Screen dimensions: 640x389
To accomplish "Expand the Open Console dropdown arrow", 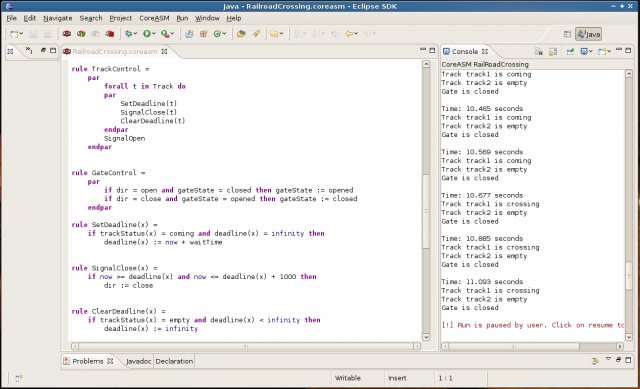I will tap(609, 51).
